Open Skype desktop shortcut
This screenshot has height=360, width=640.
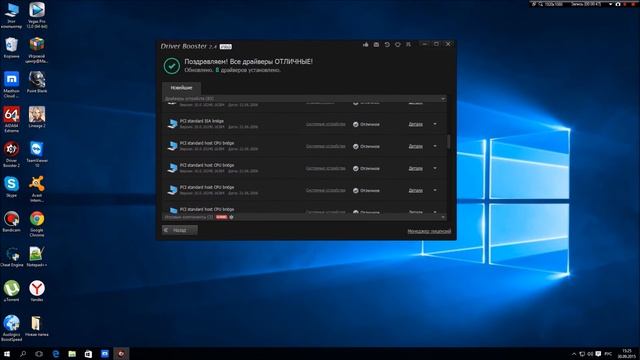tap(11, 187)
